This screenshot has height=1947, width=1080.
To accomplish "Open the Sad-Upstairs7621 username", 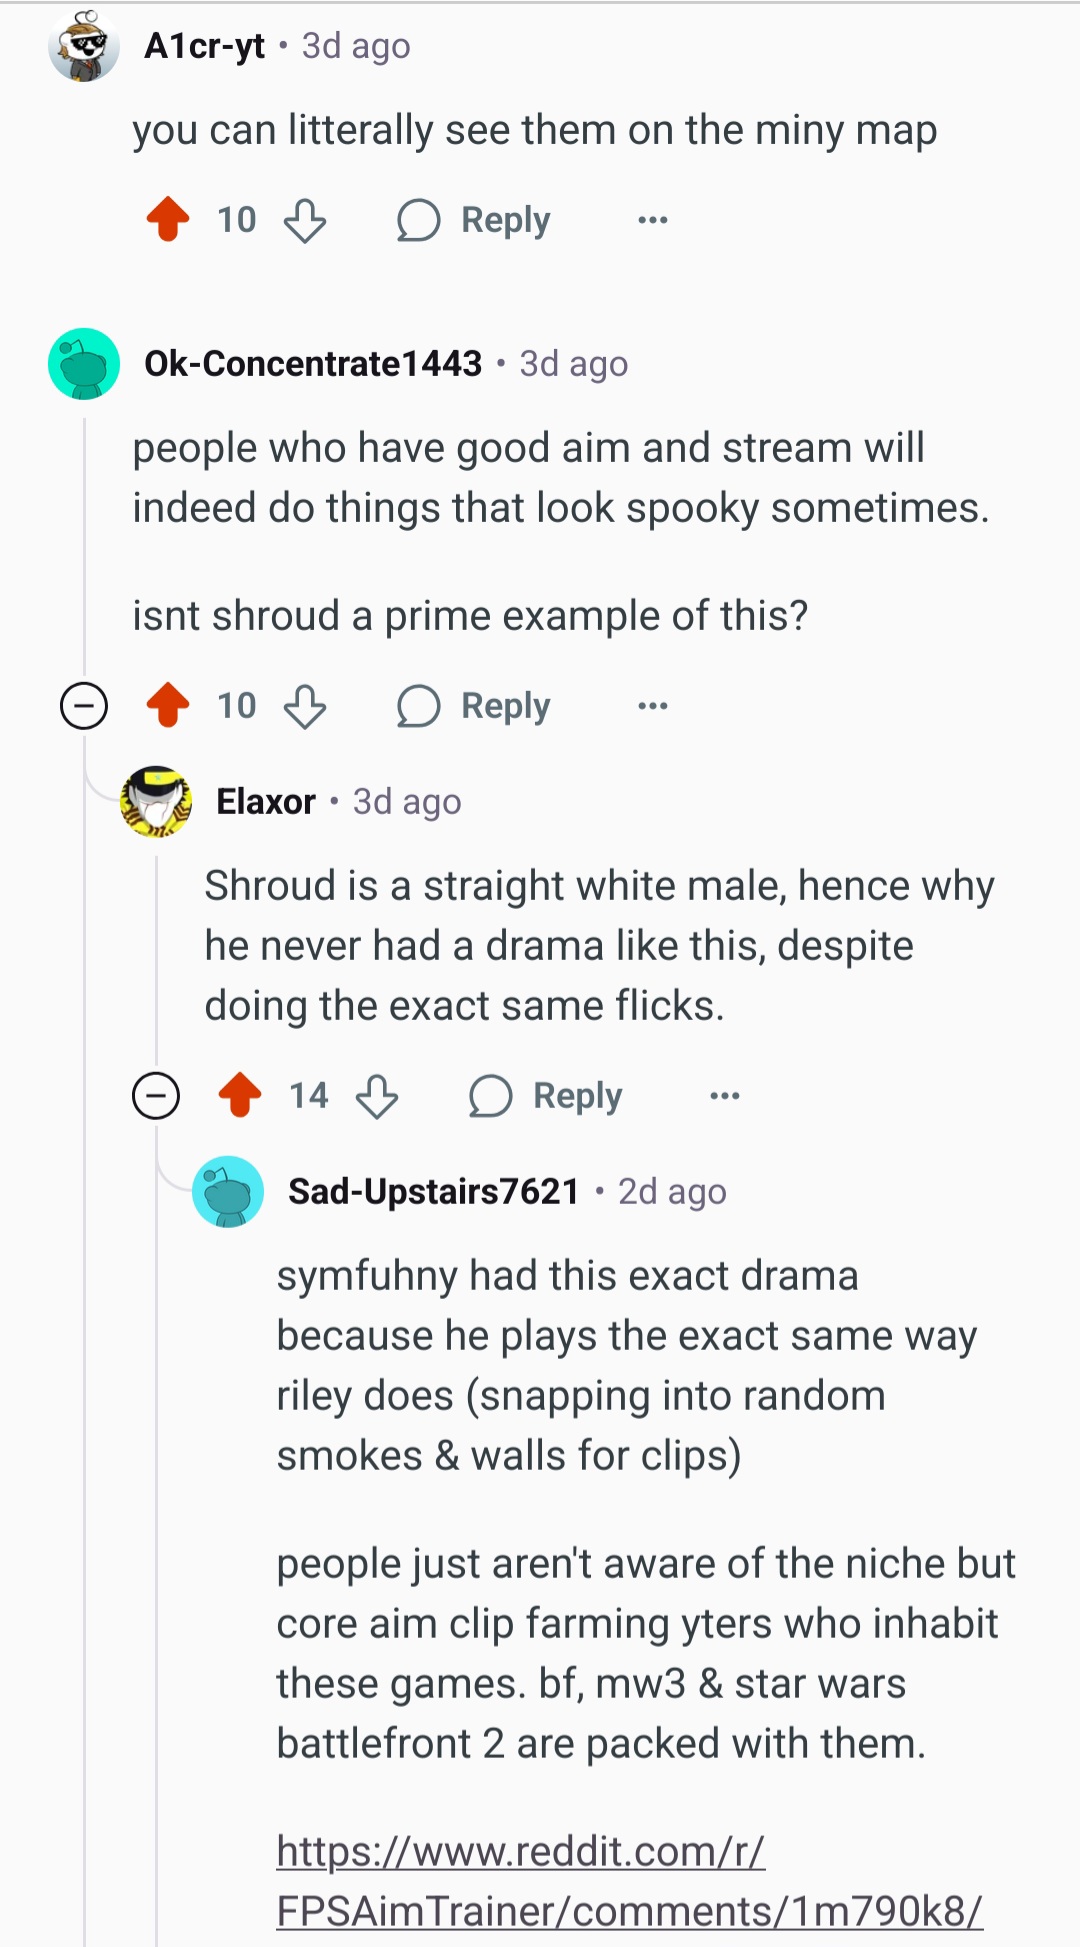I will point(434,1191).
